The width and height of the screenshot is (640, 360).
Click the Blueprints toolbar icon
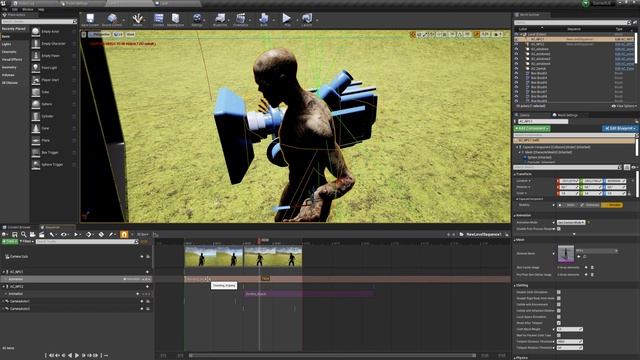tap(220, 19)
